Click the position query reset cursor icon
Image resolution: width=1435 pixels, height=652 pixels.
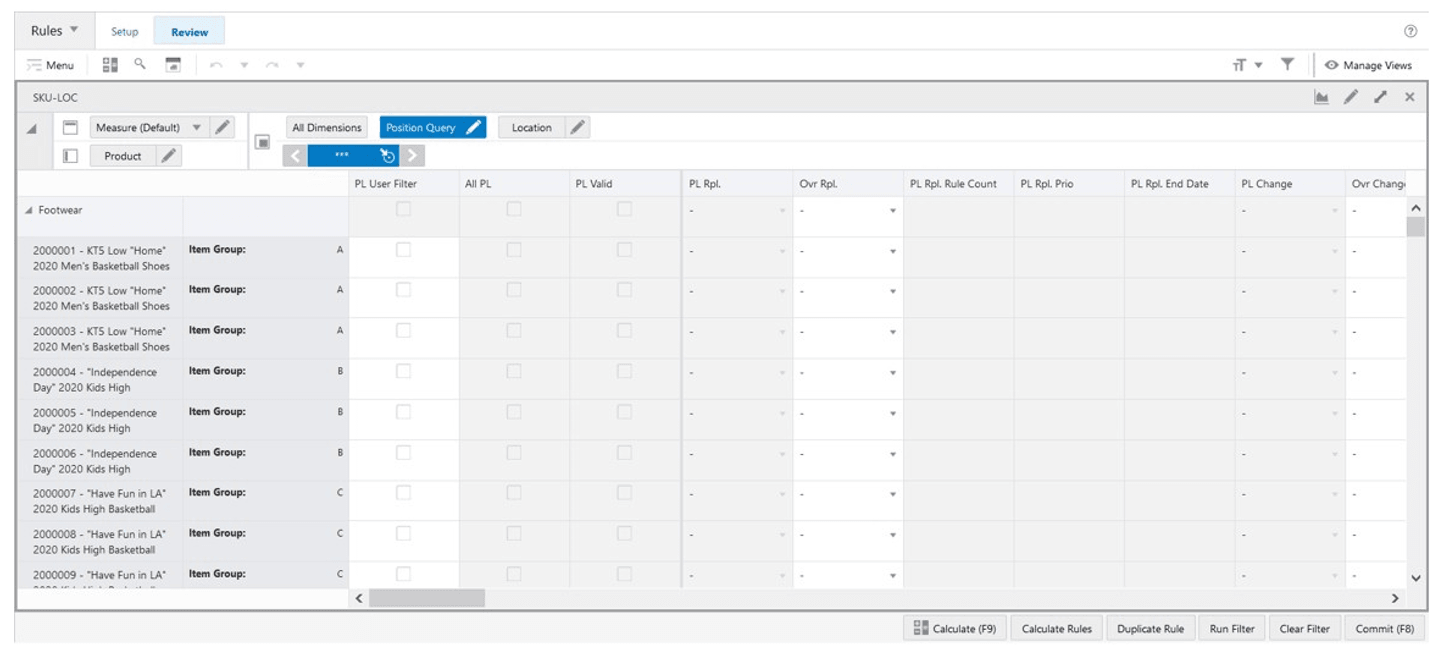coord(388,156)
